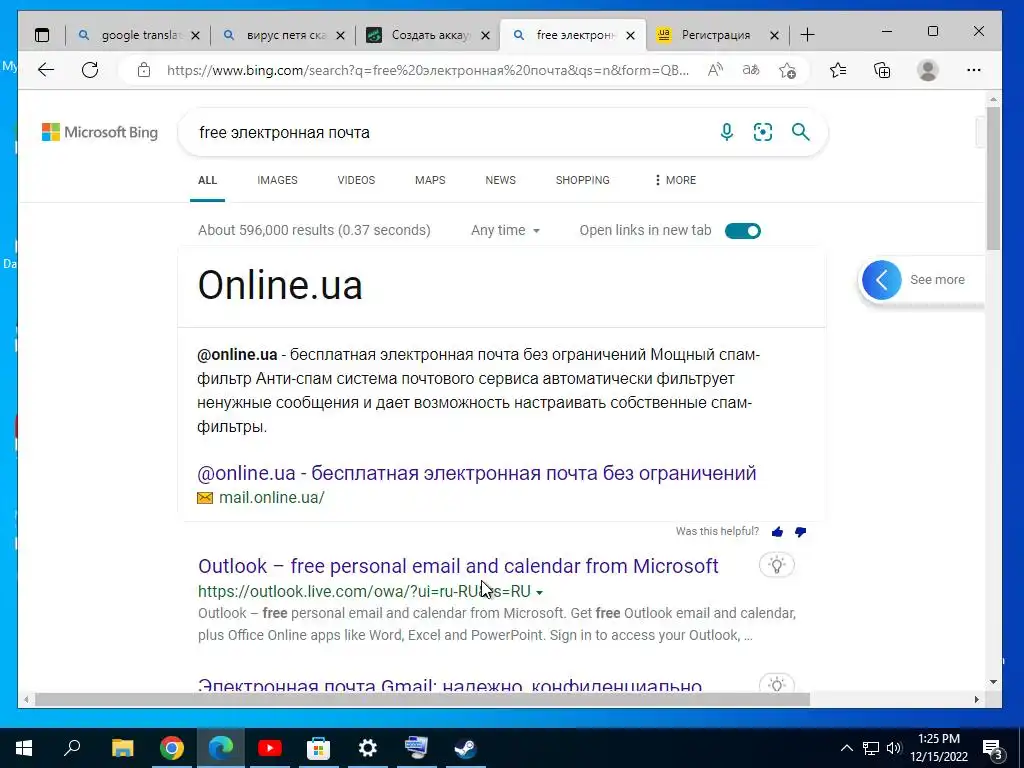Click the lightbulb icon beside Outlook result

[776, 565]
